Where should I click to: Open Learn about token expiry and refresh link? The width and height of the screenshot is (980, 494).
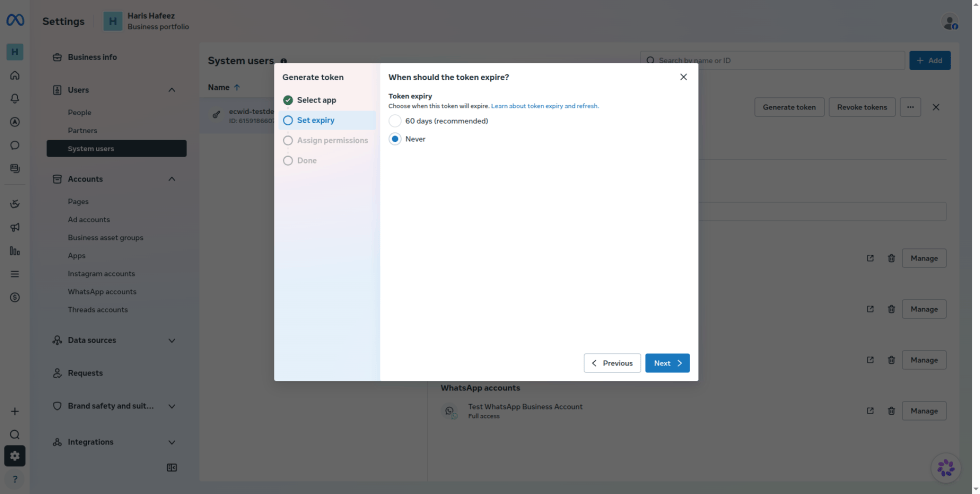point(544,106)
